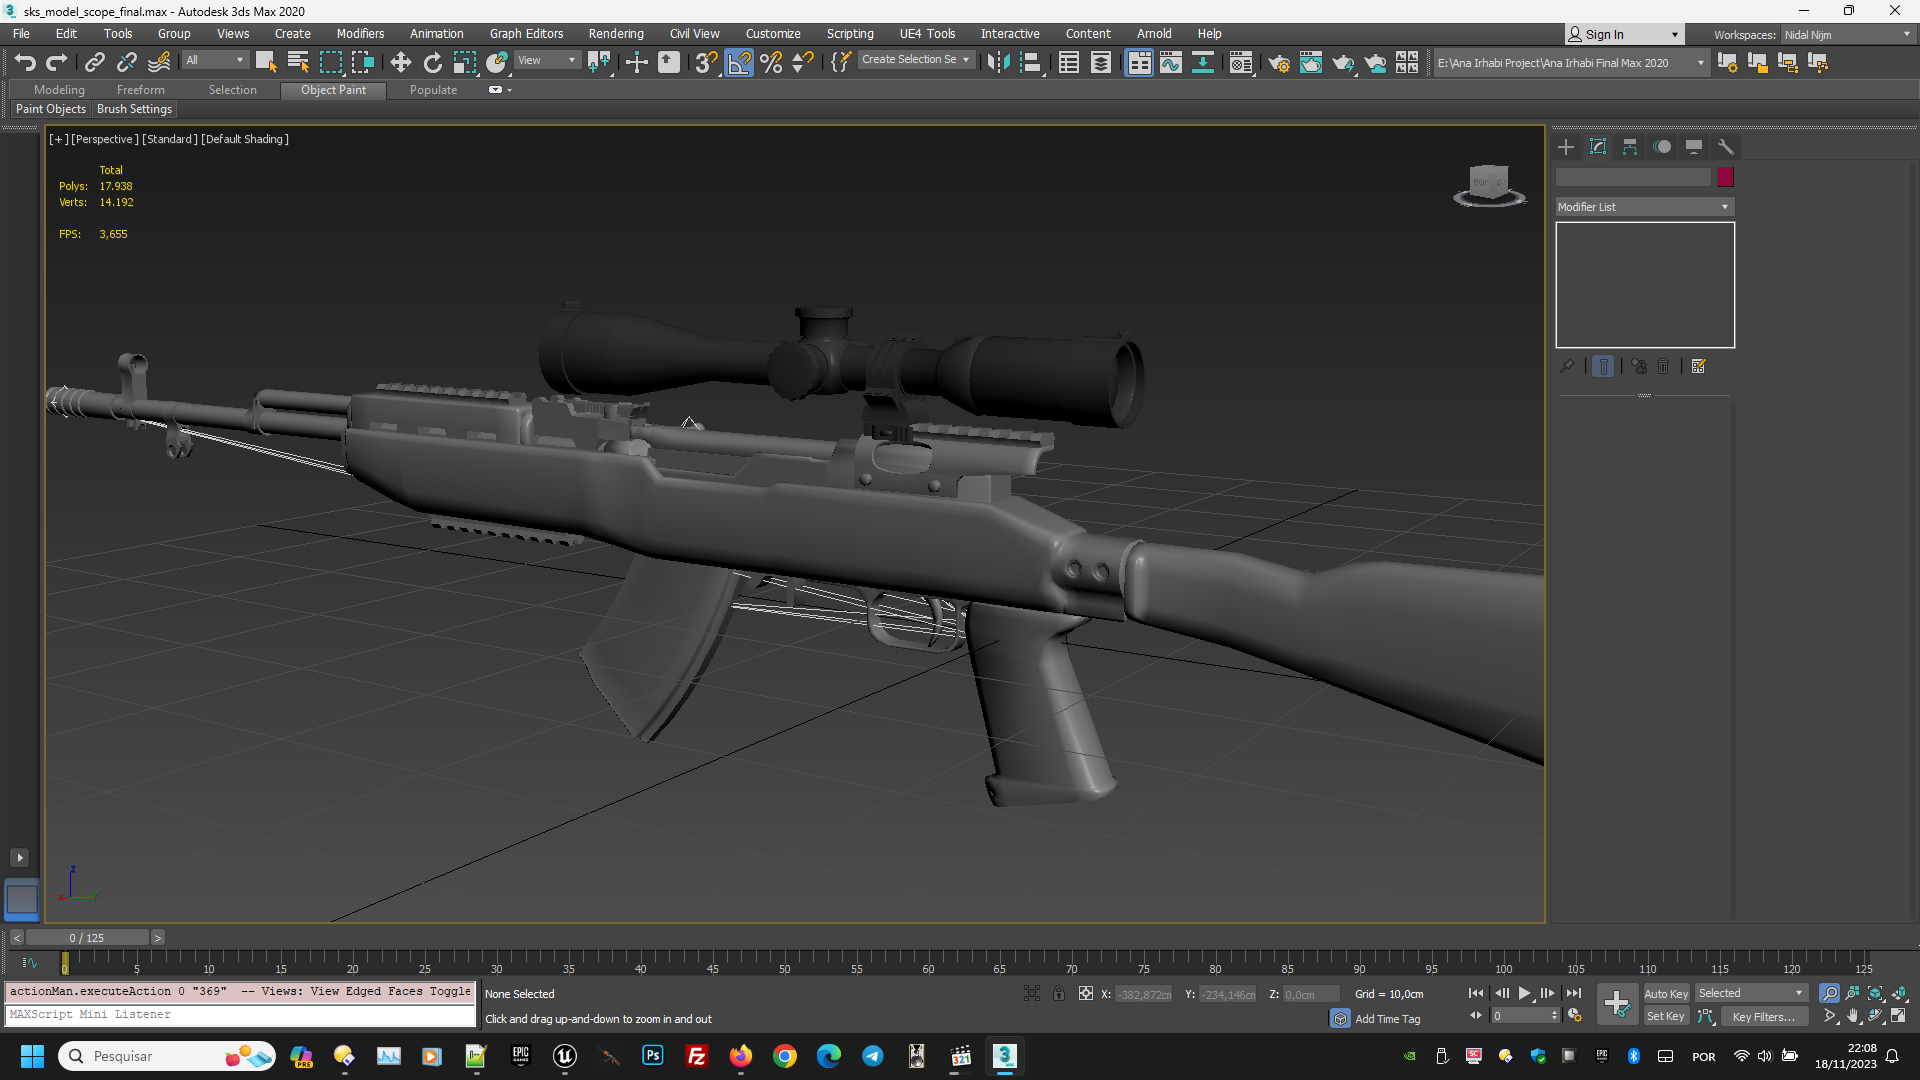Switch to the Hierarchy command panel
The height and width of the screenshot is (1080, 1920).
point(1630,147)
